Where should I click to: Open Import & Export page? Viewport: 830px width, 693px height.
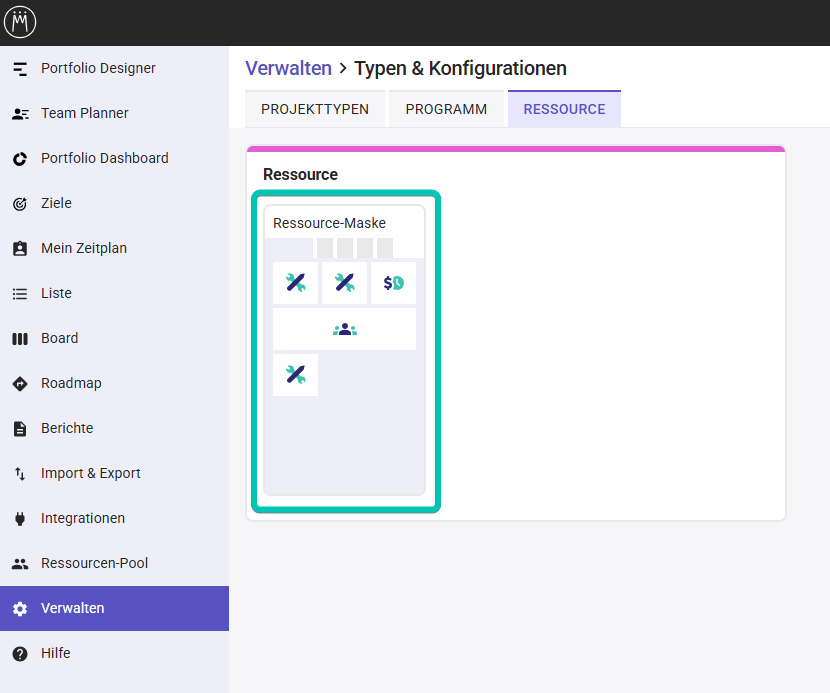(114, 473)
